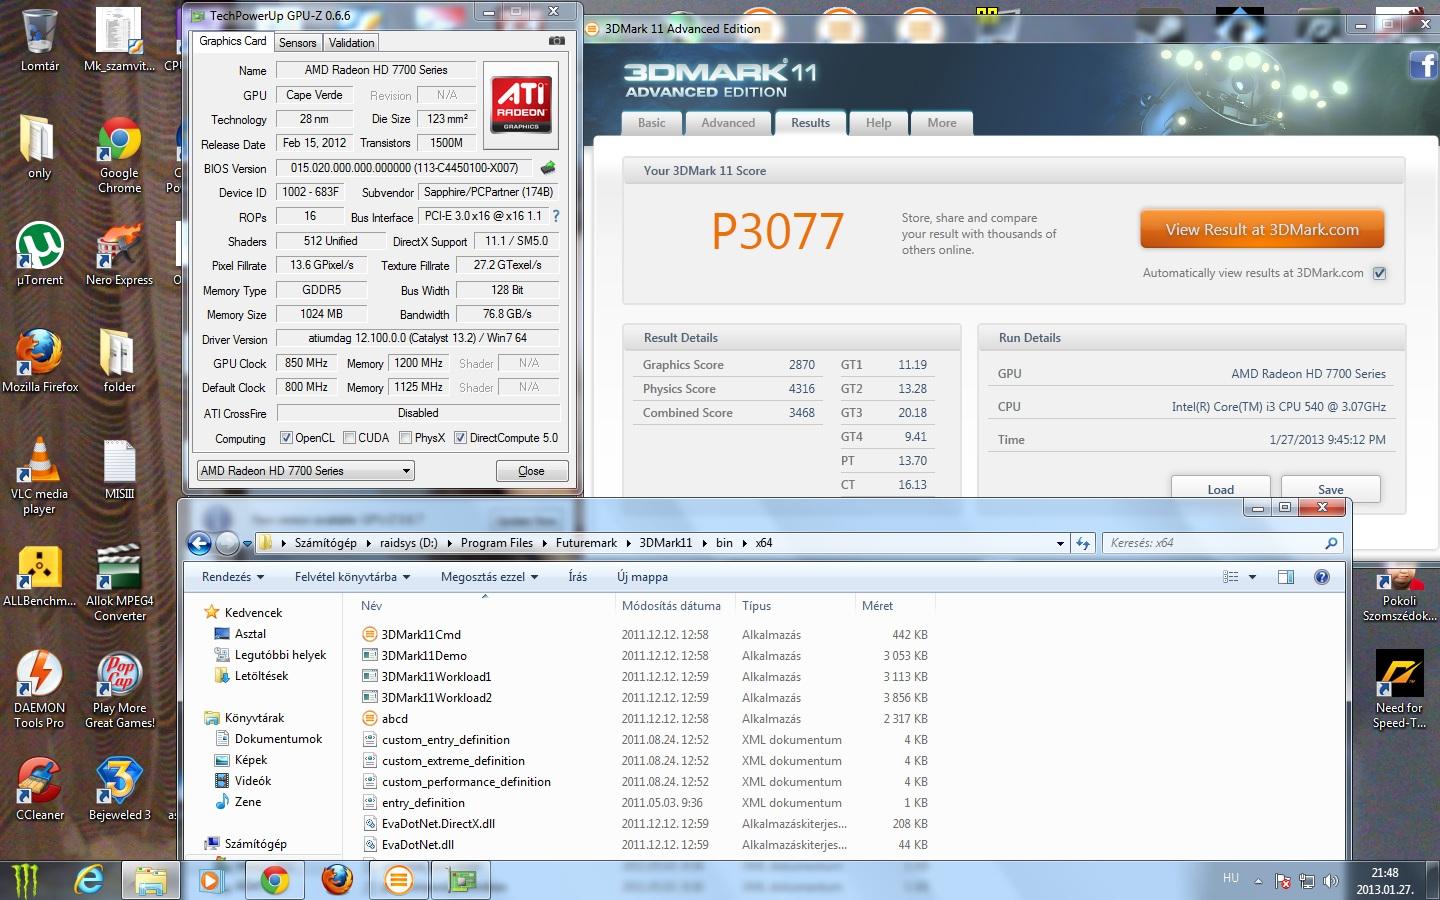This screenshot has height=900, width=1440.
Task: Sort by Név column header
Action: (478, 606)
